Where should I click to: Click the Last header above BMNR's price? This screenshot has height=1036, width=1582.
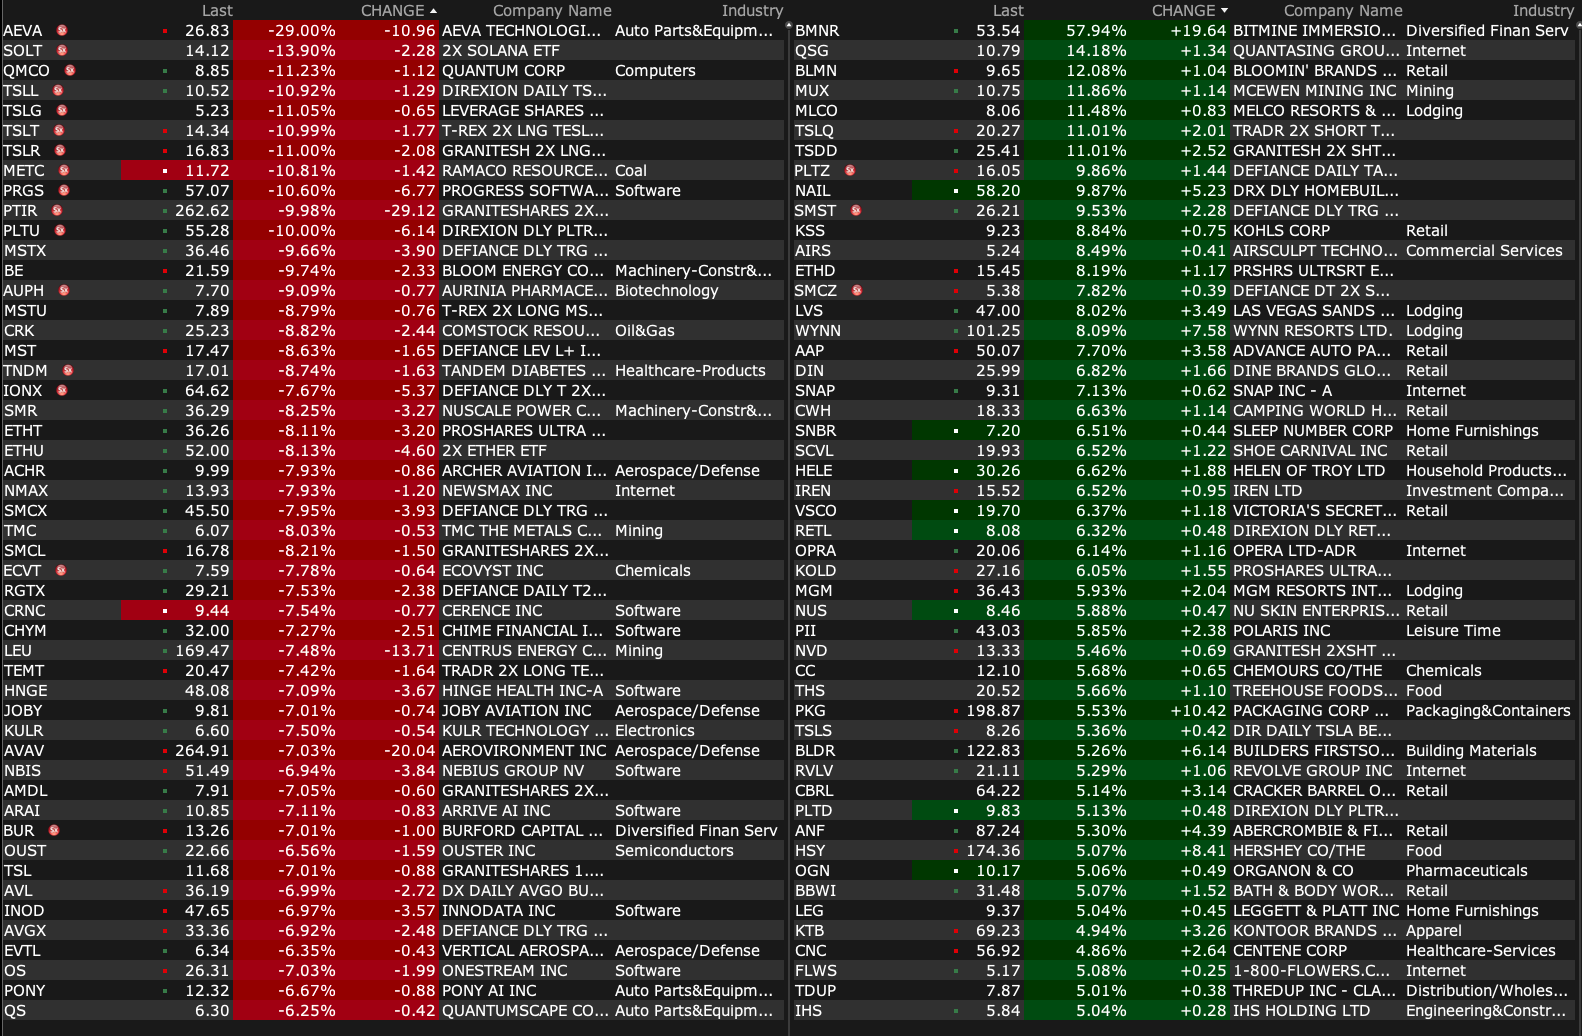point(1008,11)
